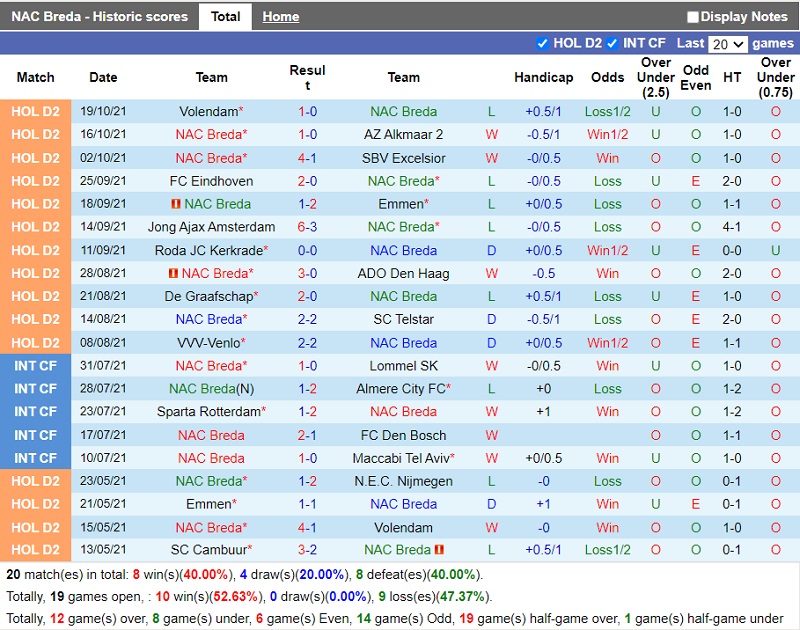Check the Display Notes checkbox

[692, 17]
